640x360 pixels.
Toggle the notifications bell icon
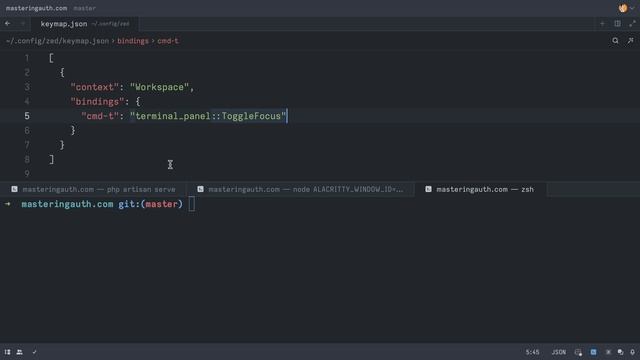[x=632, y=352]
